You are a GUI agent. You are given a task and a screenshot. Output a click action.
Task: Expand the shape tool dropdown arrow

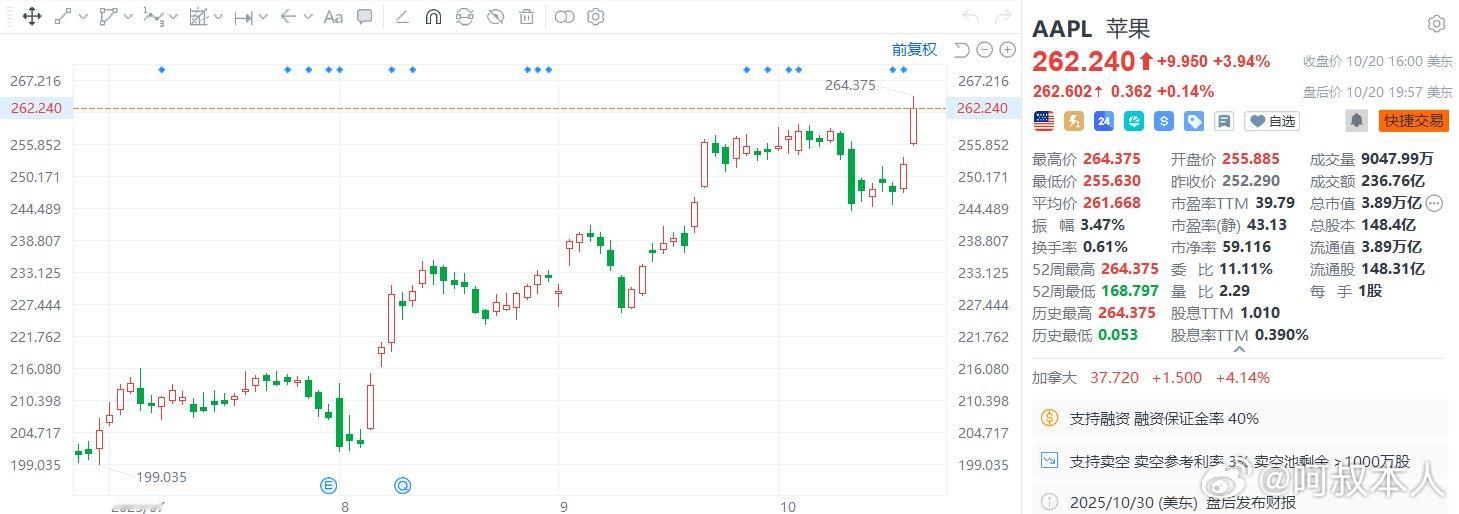[x=128, y=17]
